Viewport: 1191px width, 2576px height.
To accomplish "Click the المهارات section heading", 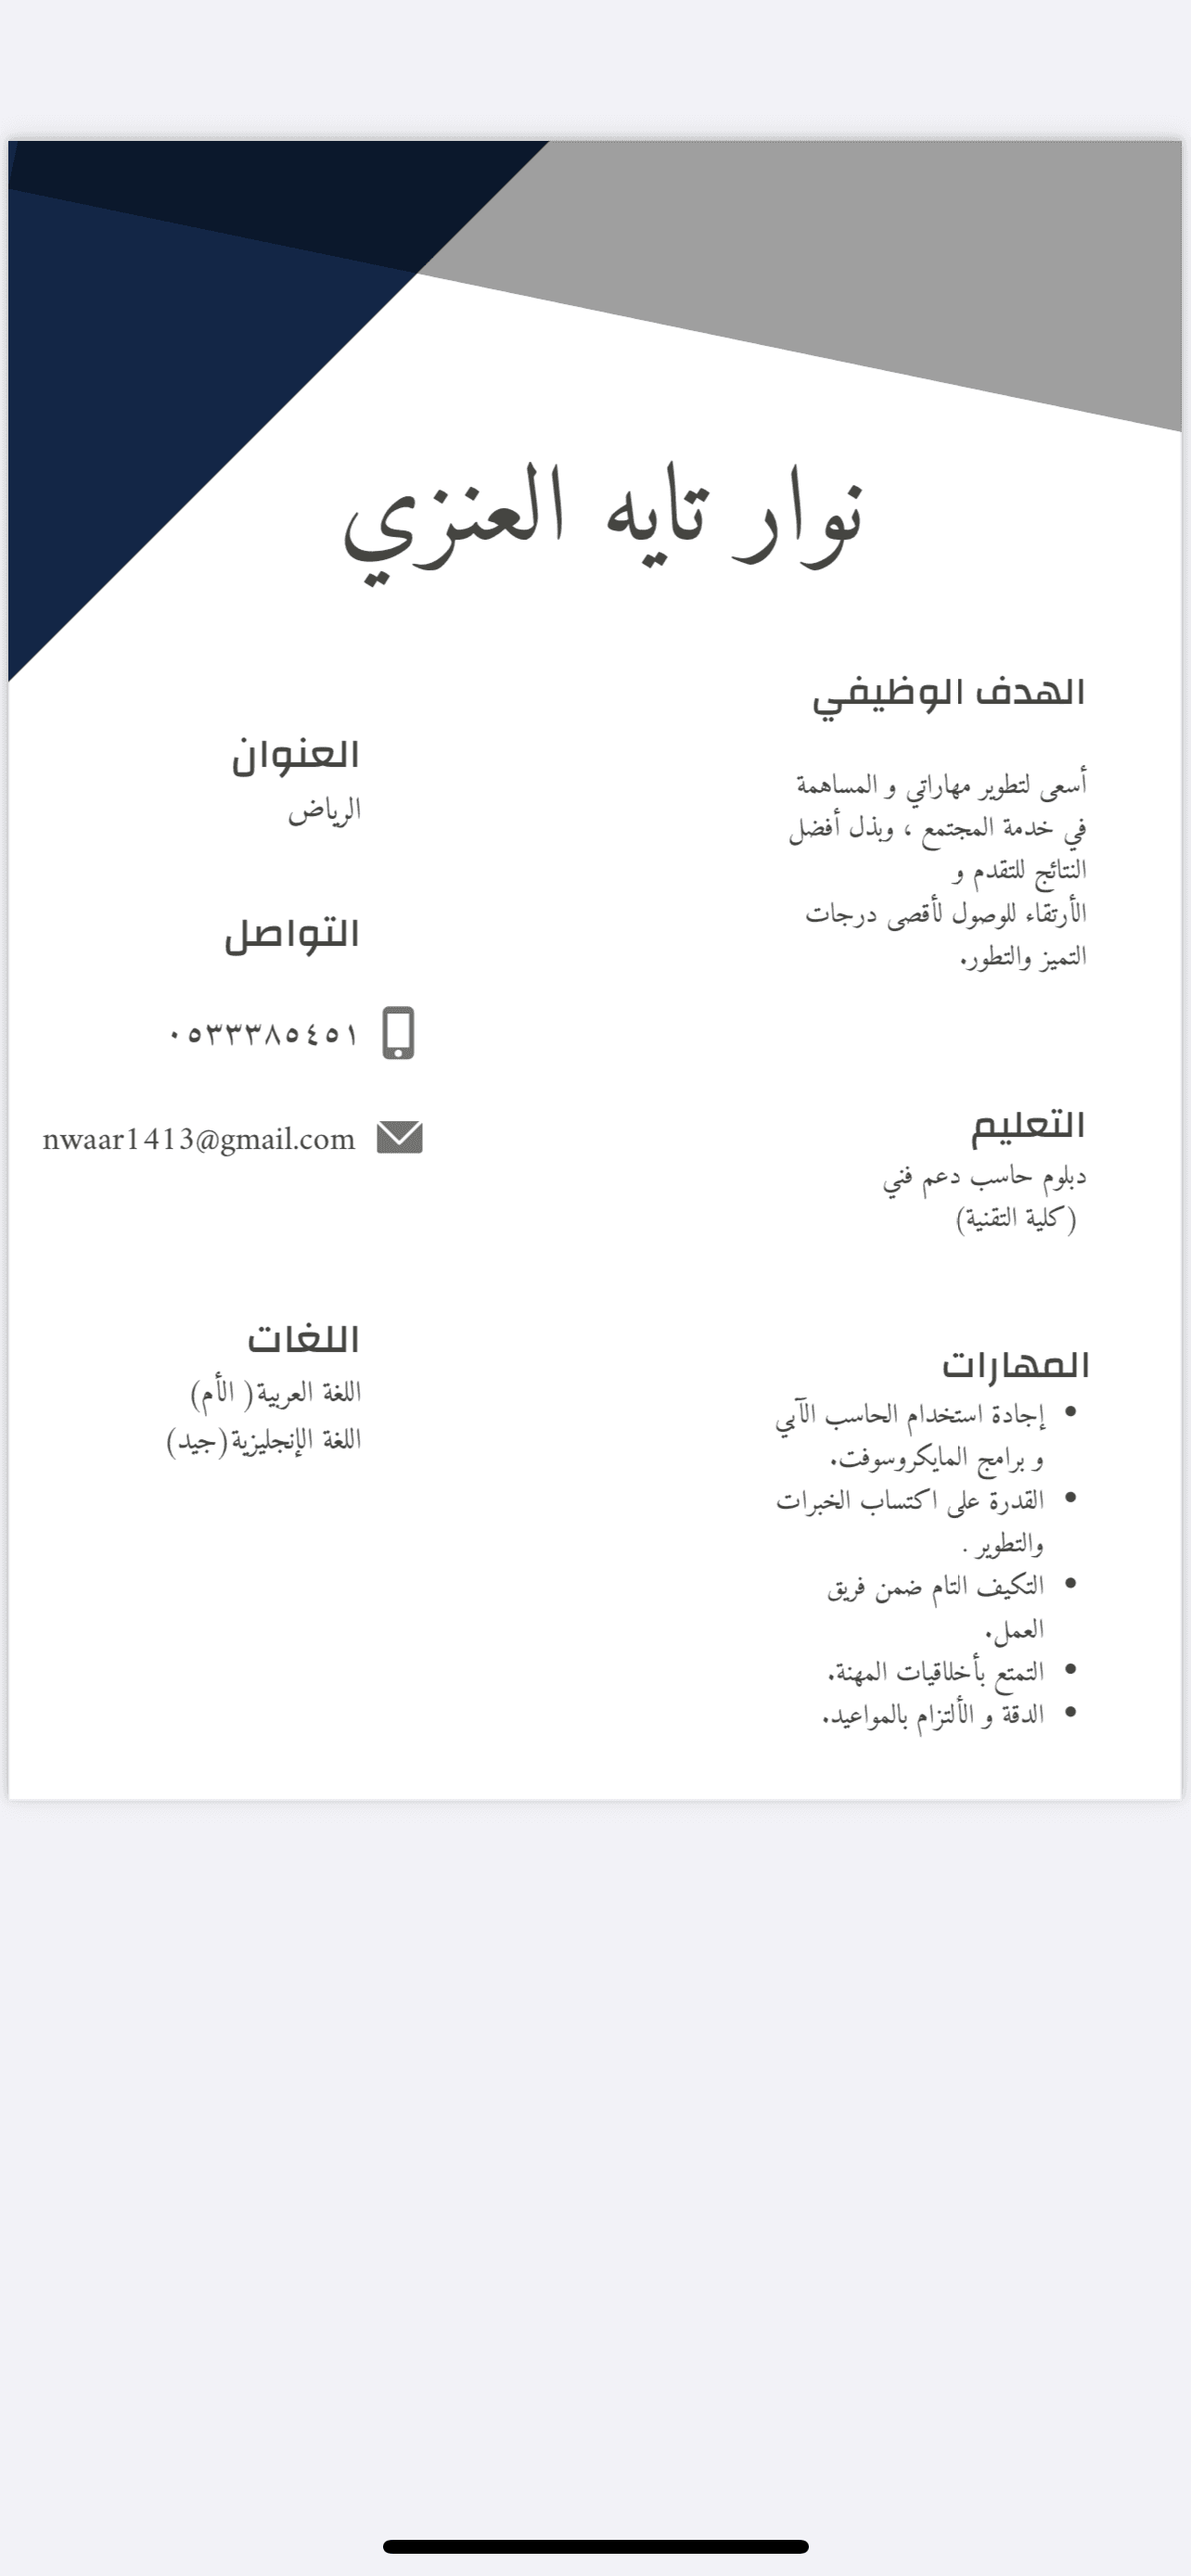I will point(1015,1365).
